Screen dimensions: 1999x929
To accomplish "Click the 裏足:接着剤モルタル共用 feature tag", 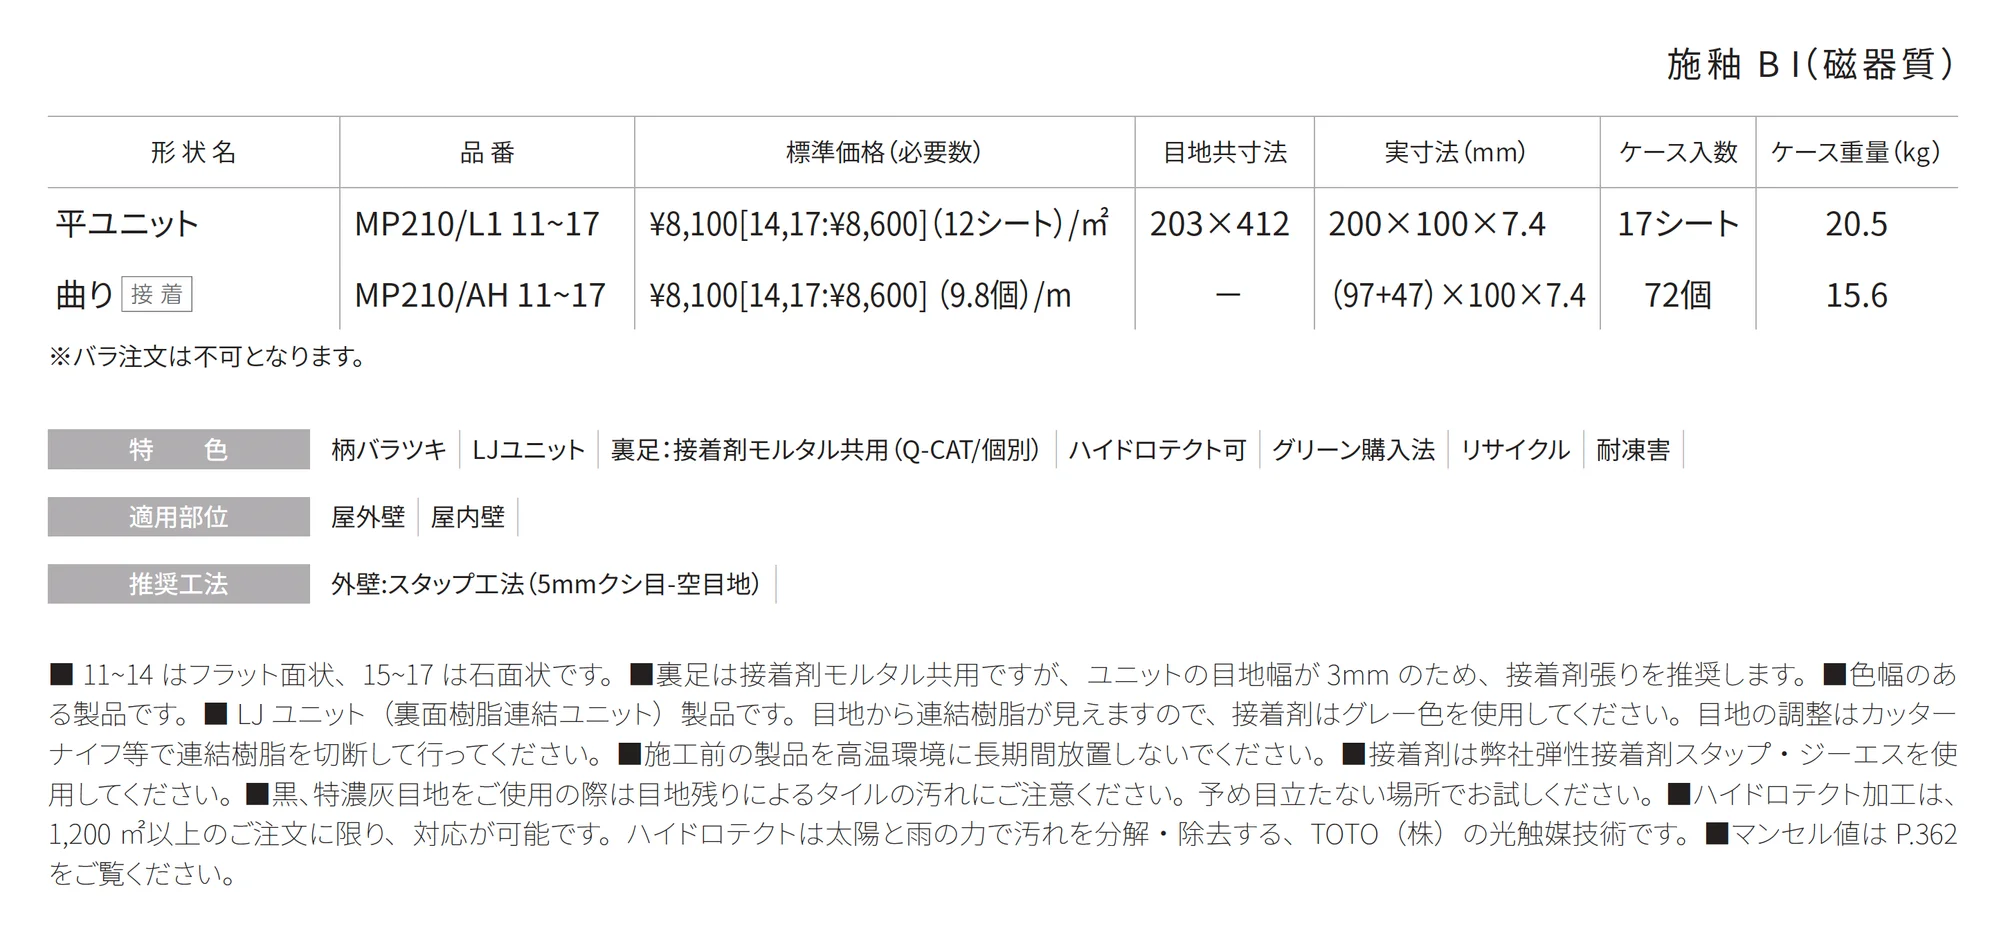I will [x=826, y=450].
